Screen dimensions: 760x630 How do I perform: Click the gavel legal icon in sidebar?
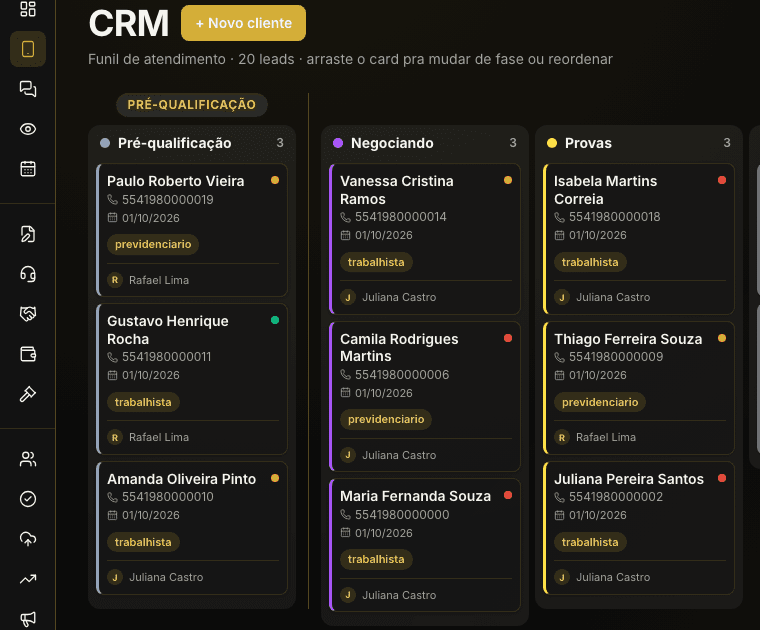28,394
